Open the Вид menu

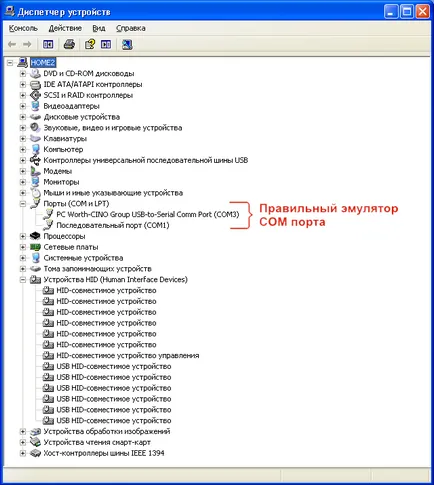coord(99,28)
